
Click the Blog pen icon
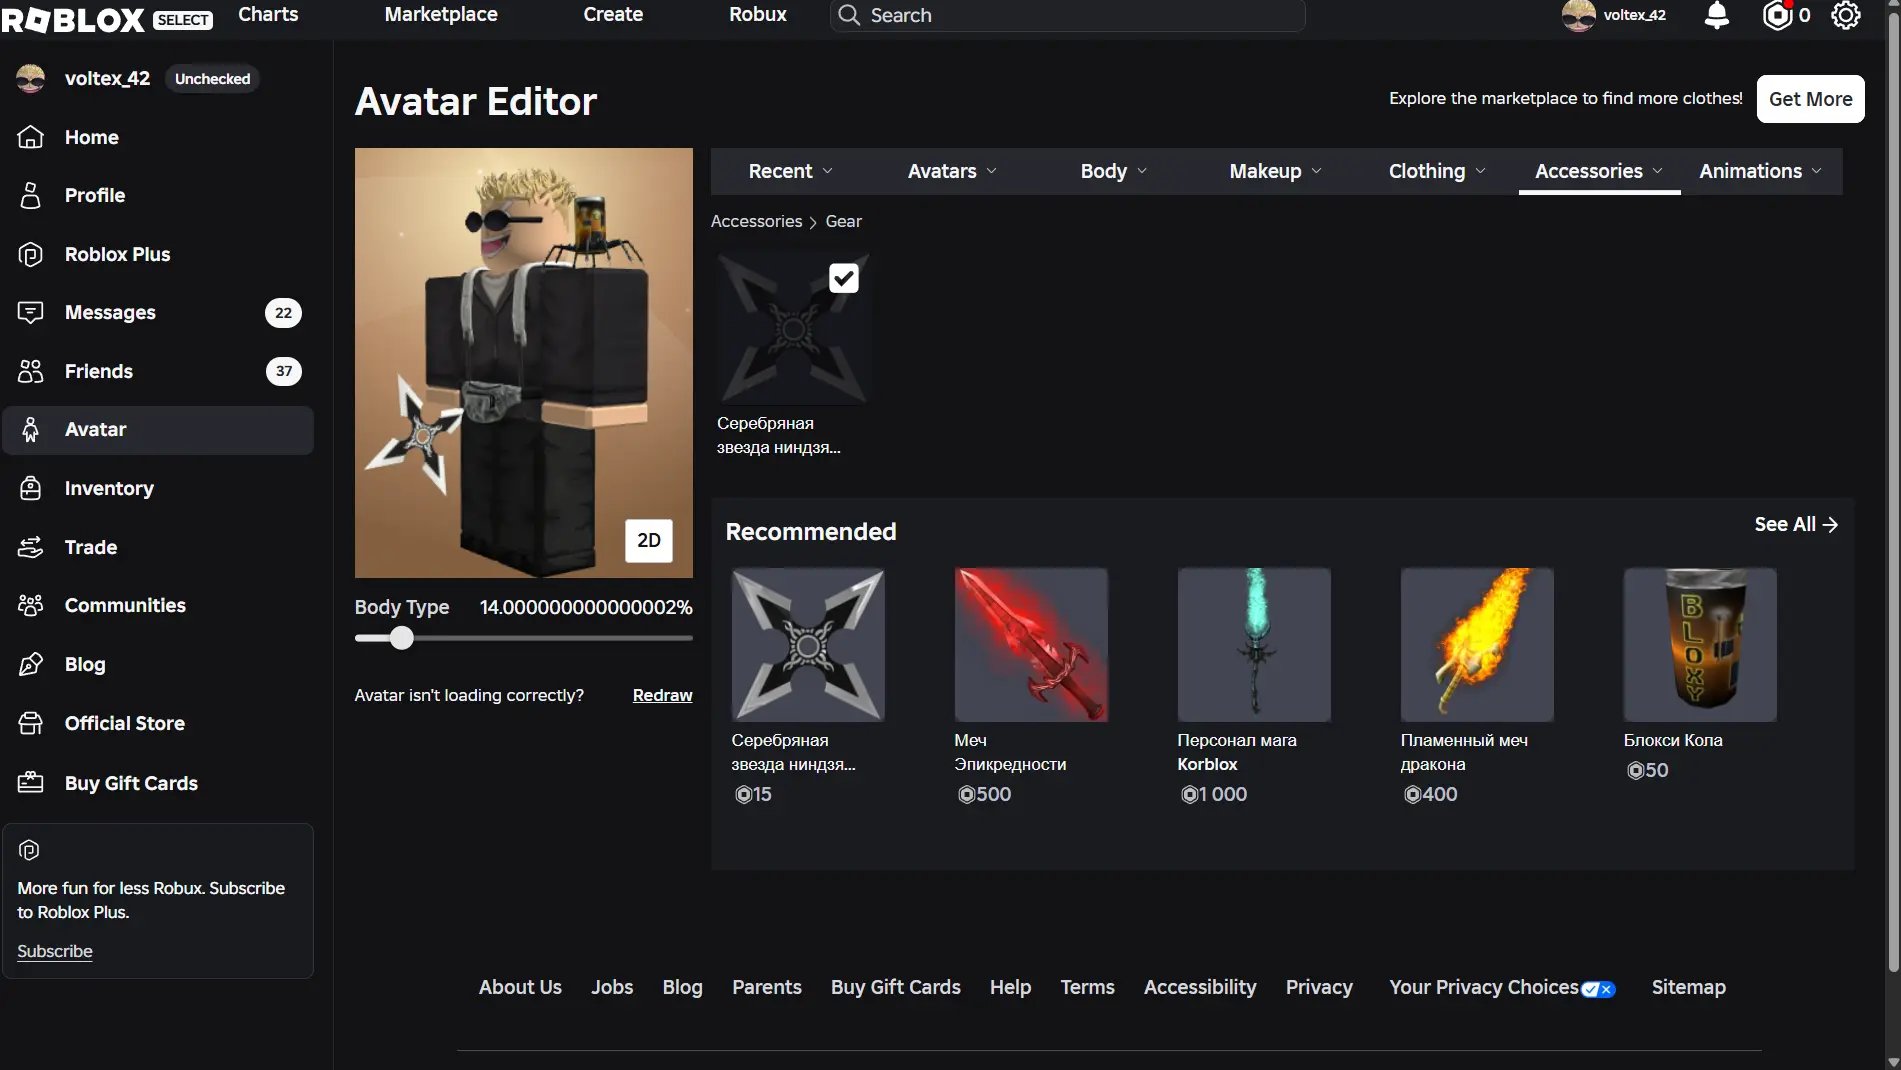point(31,664)
